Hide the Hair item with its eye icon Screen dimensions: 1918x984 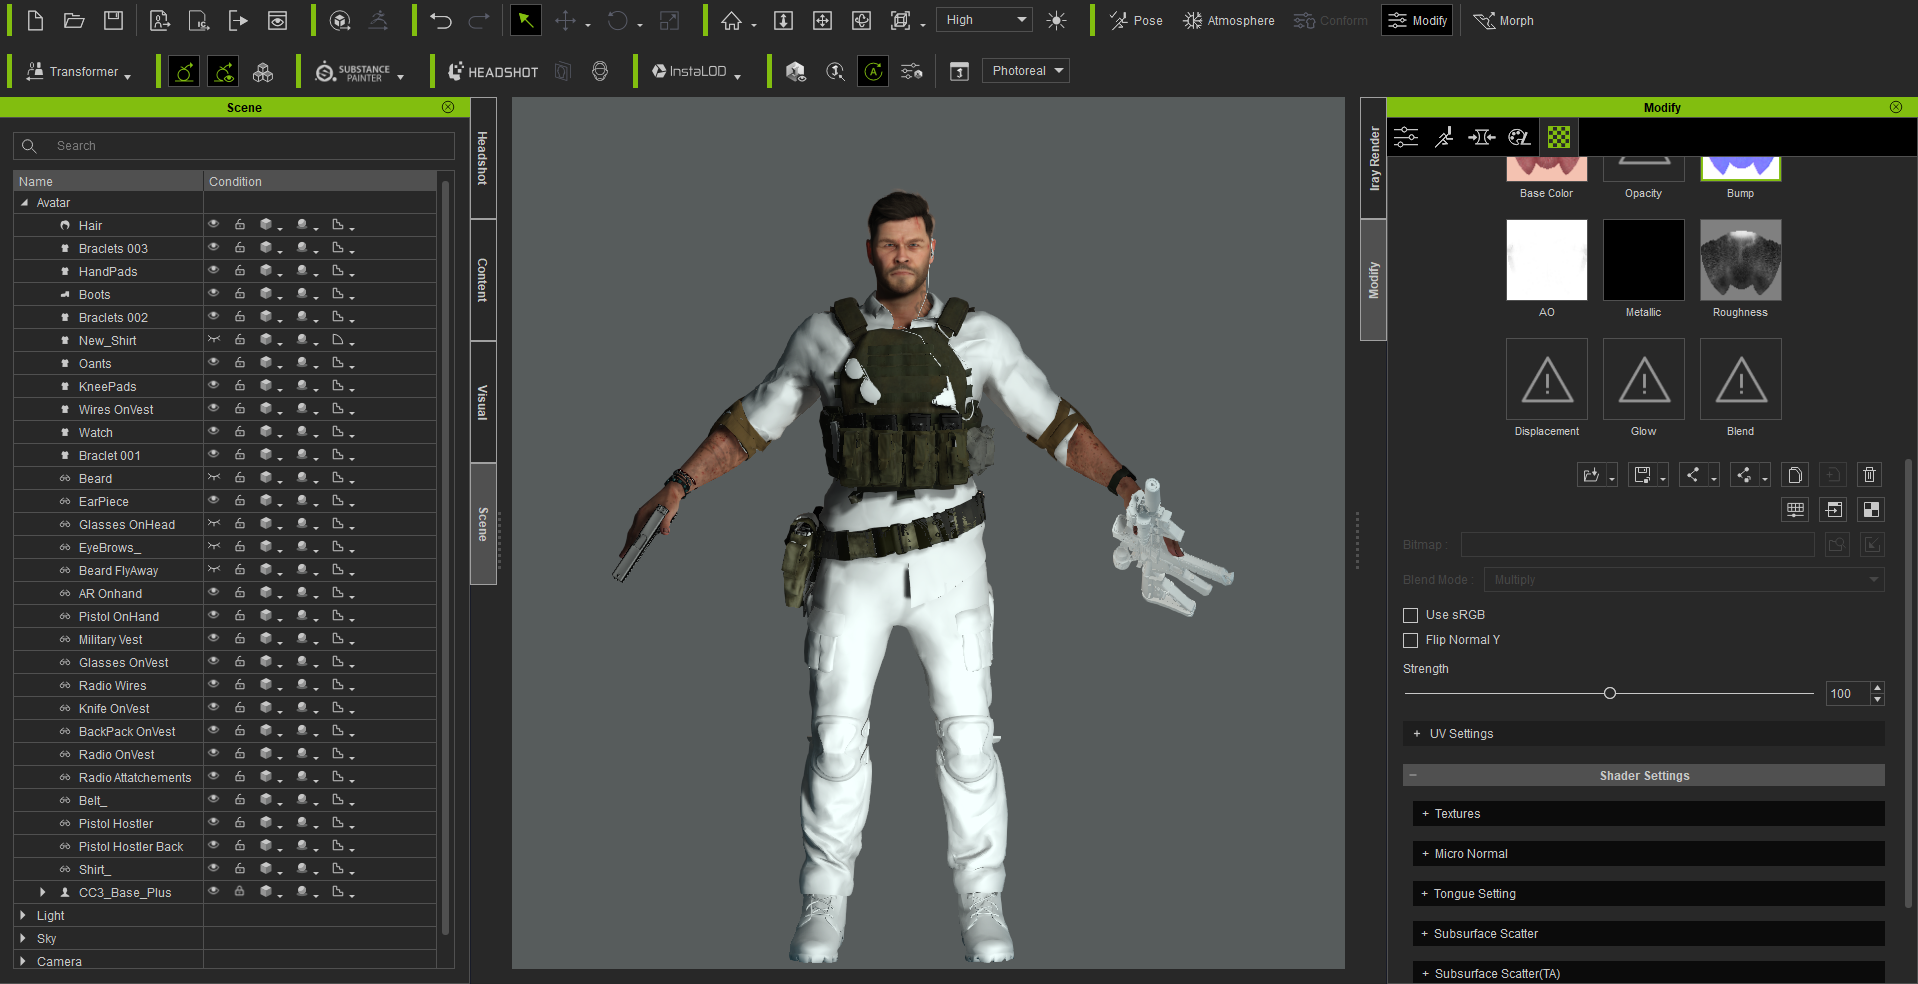(x=213, y=224)
